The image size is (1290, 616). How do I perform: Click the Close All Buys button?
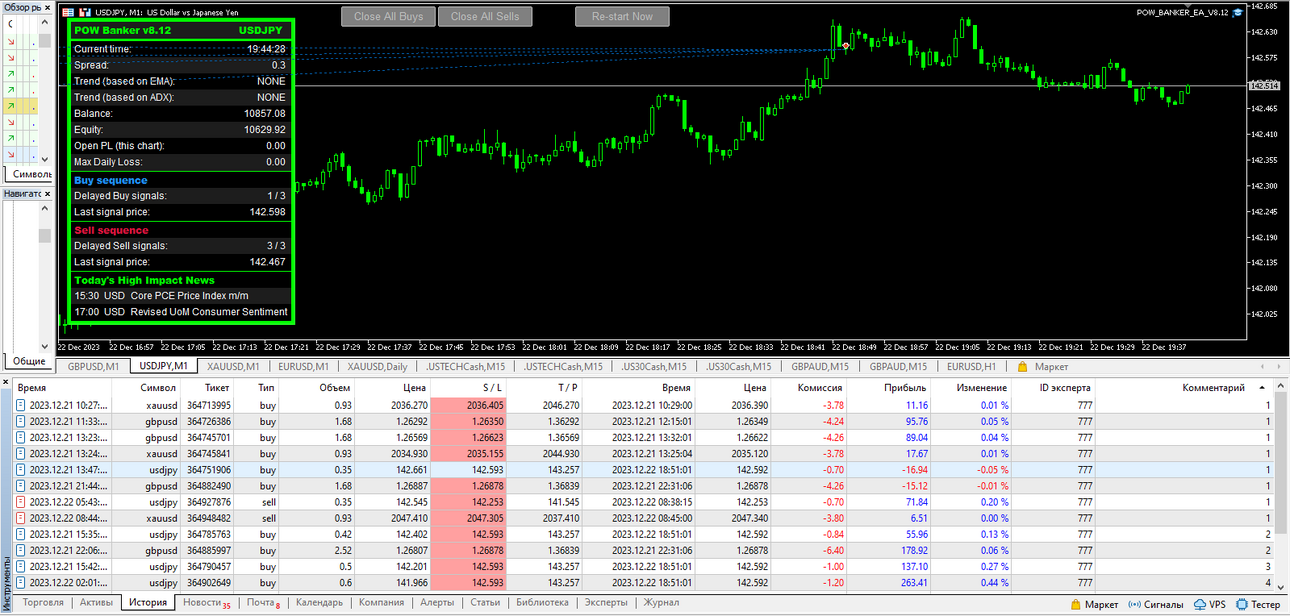click(x=388, y=17)
